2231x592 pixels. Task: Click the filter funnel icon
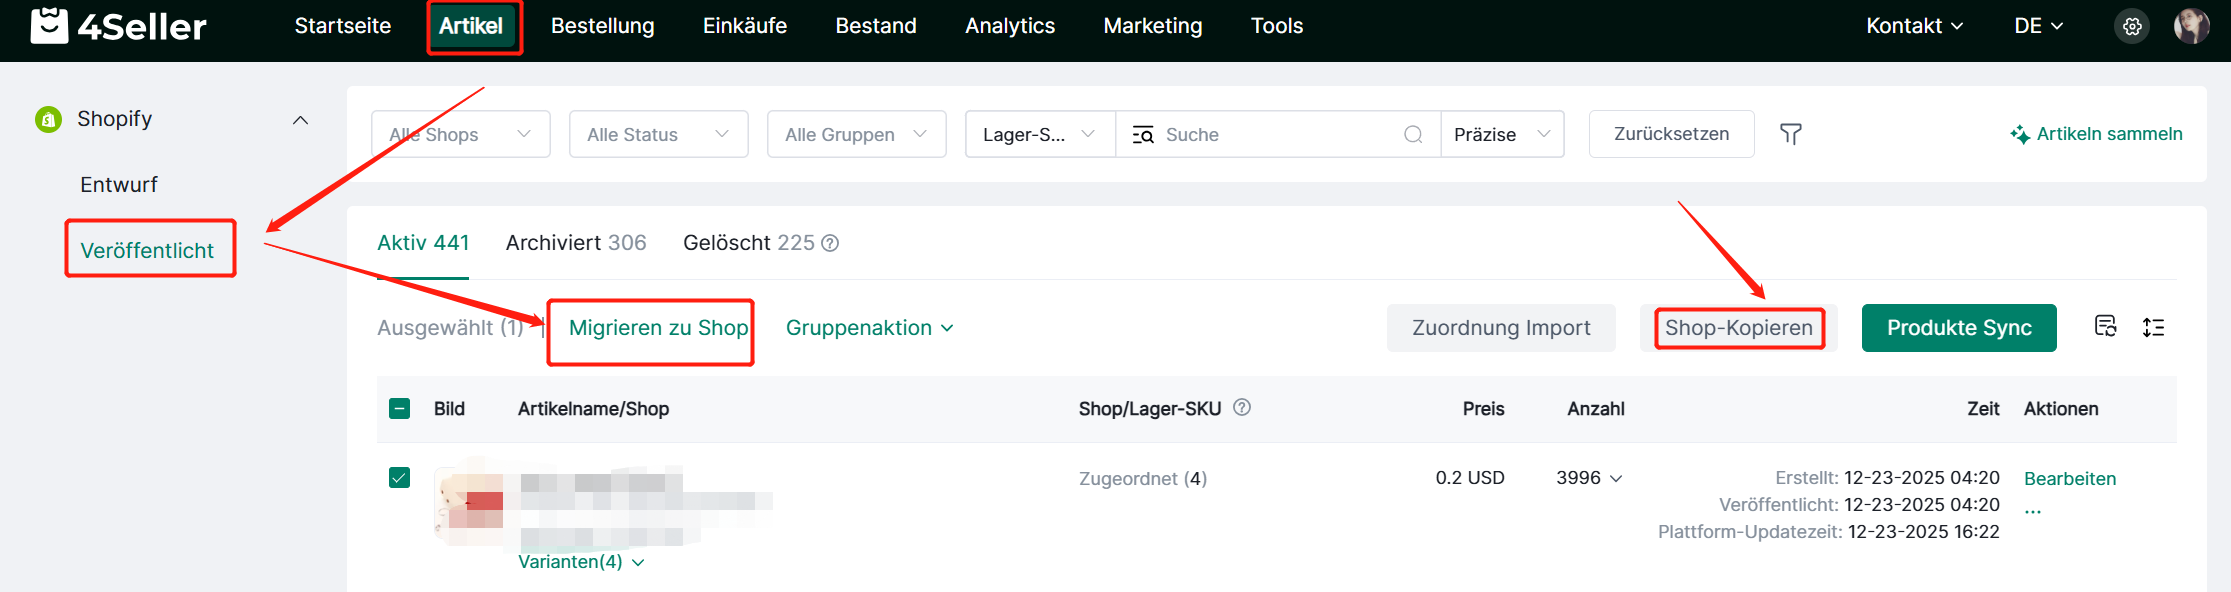pyautogui.click(x=1790, y=134)
